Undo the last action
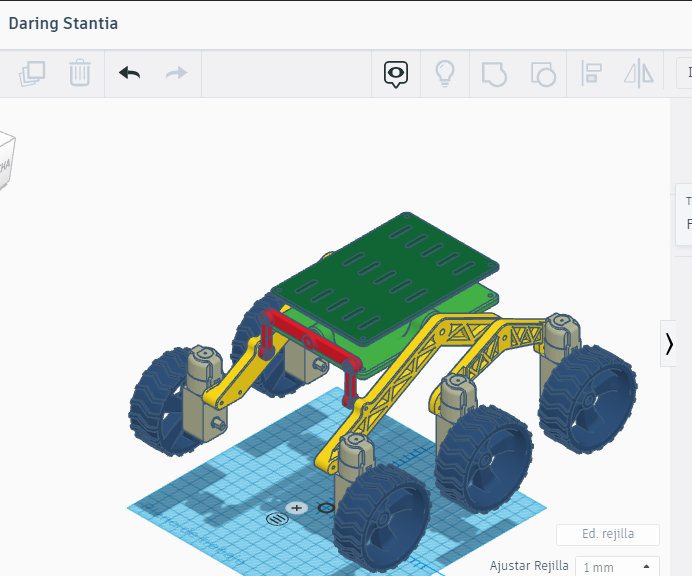692x576 pixels. 129,73
